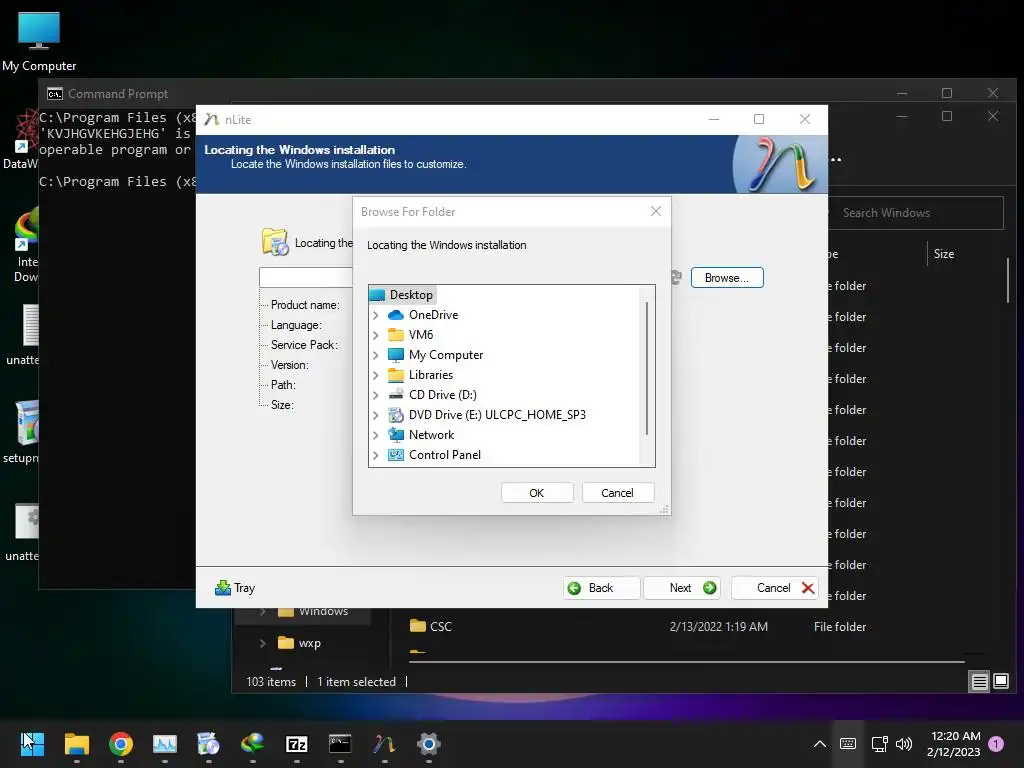Open 7-Zip from the taskbar
This screenshot has height=768, width=1024.
[x=296, y=744]
